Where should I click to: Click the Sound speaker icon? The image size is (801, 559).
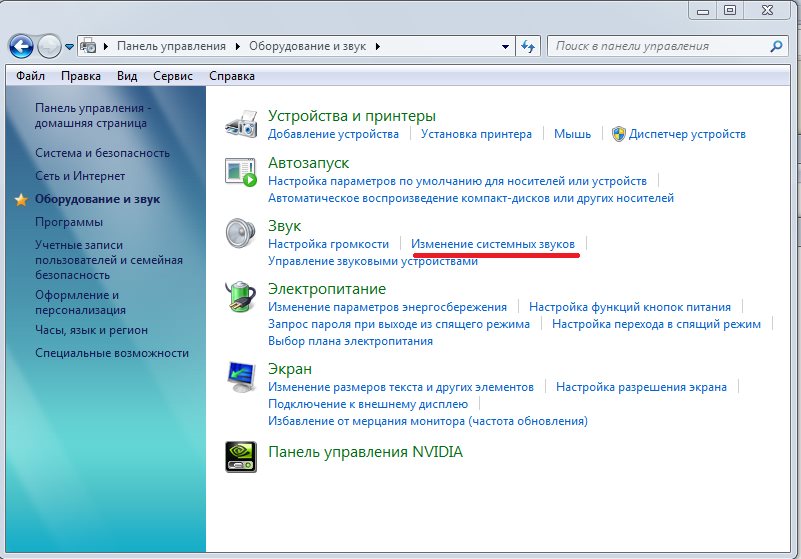point(241,233)
